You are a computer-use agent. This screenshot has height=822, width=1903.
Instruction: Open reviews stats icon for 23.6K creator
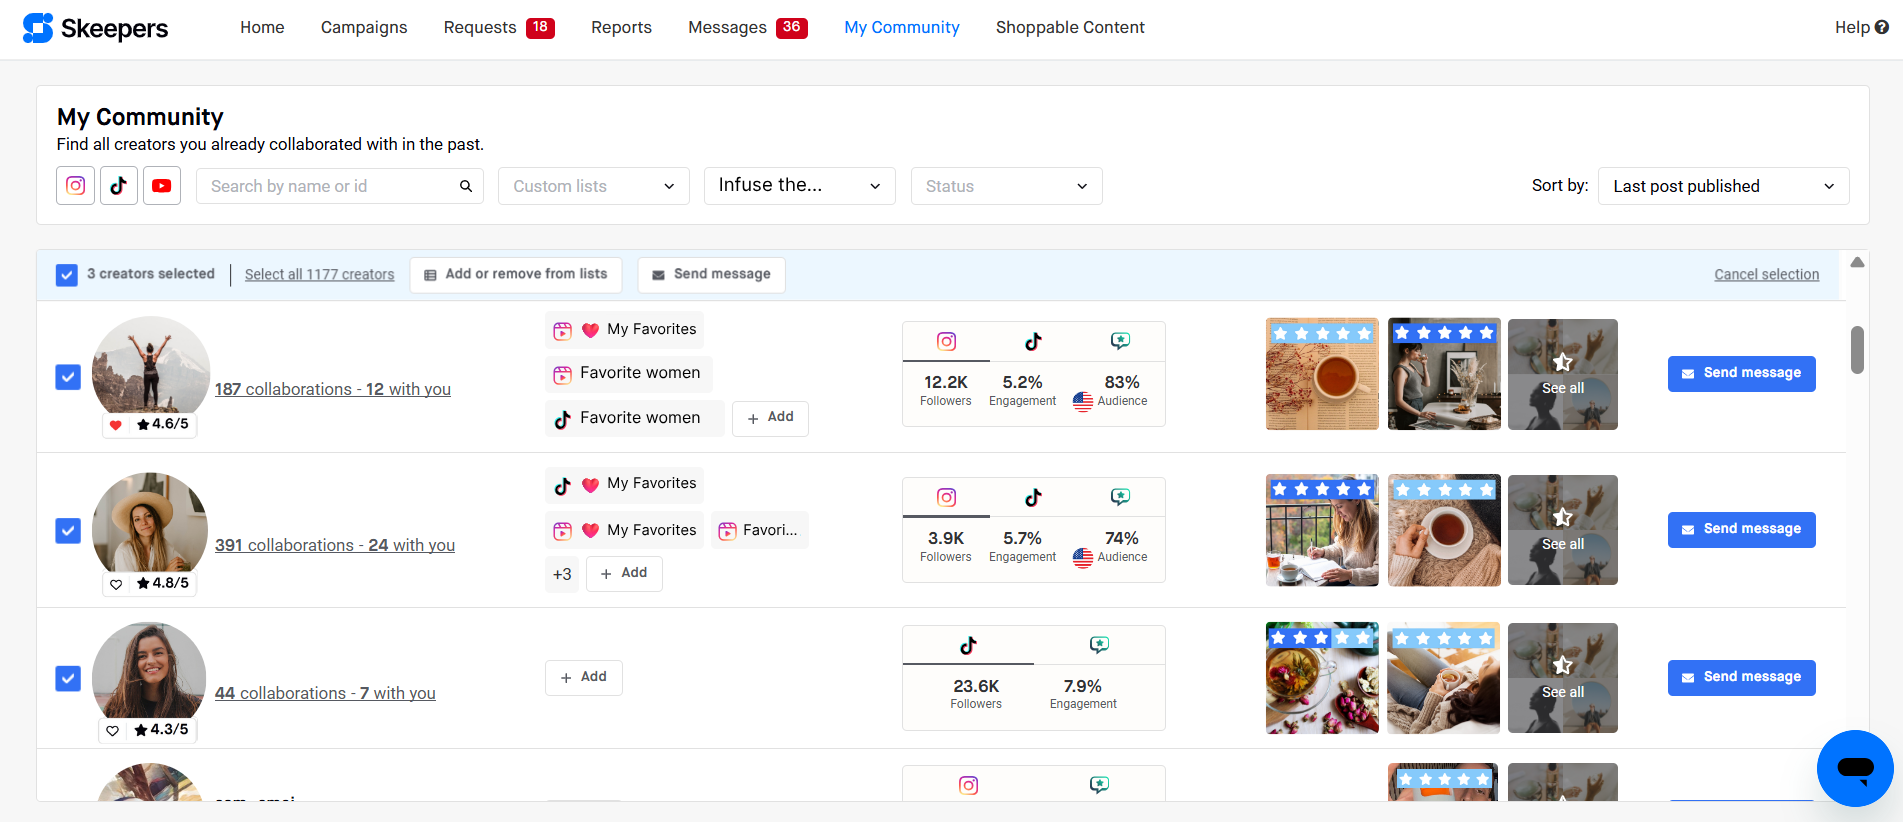click(x=1099, y=645)
